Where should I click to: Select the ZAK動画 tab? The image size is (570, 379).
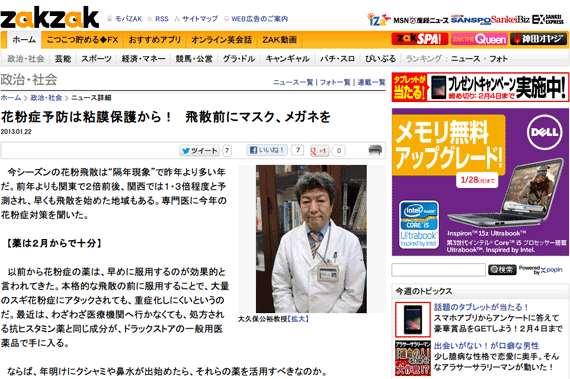pos(280,40)
